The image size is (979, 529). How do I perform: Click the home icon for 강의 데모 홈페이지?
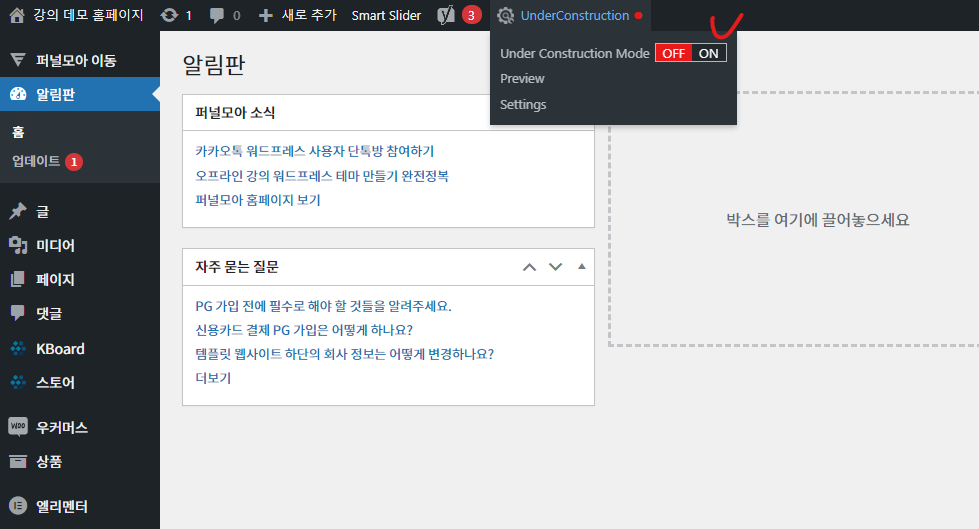point(17,15)
